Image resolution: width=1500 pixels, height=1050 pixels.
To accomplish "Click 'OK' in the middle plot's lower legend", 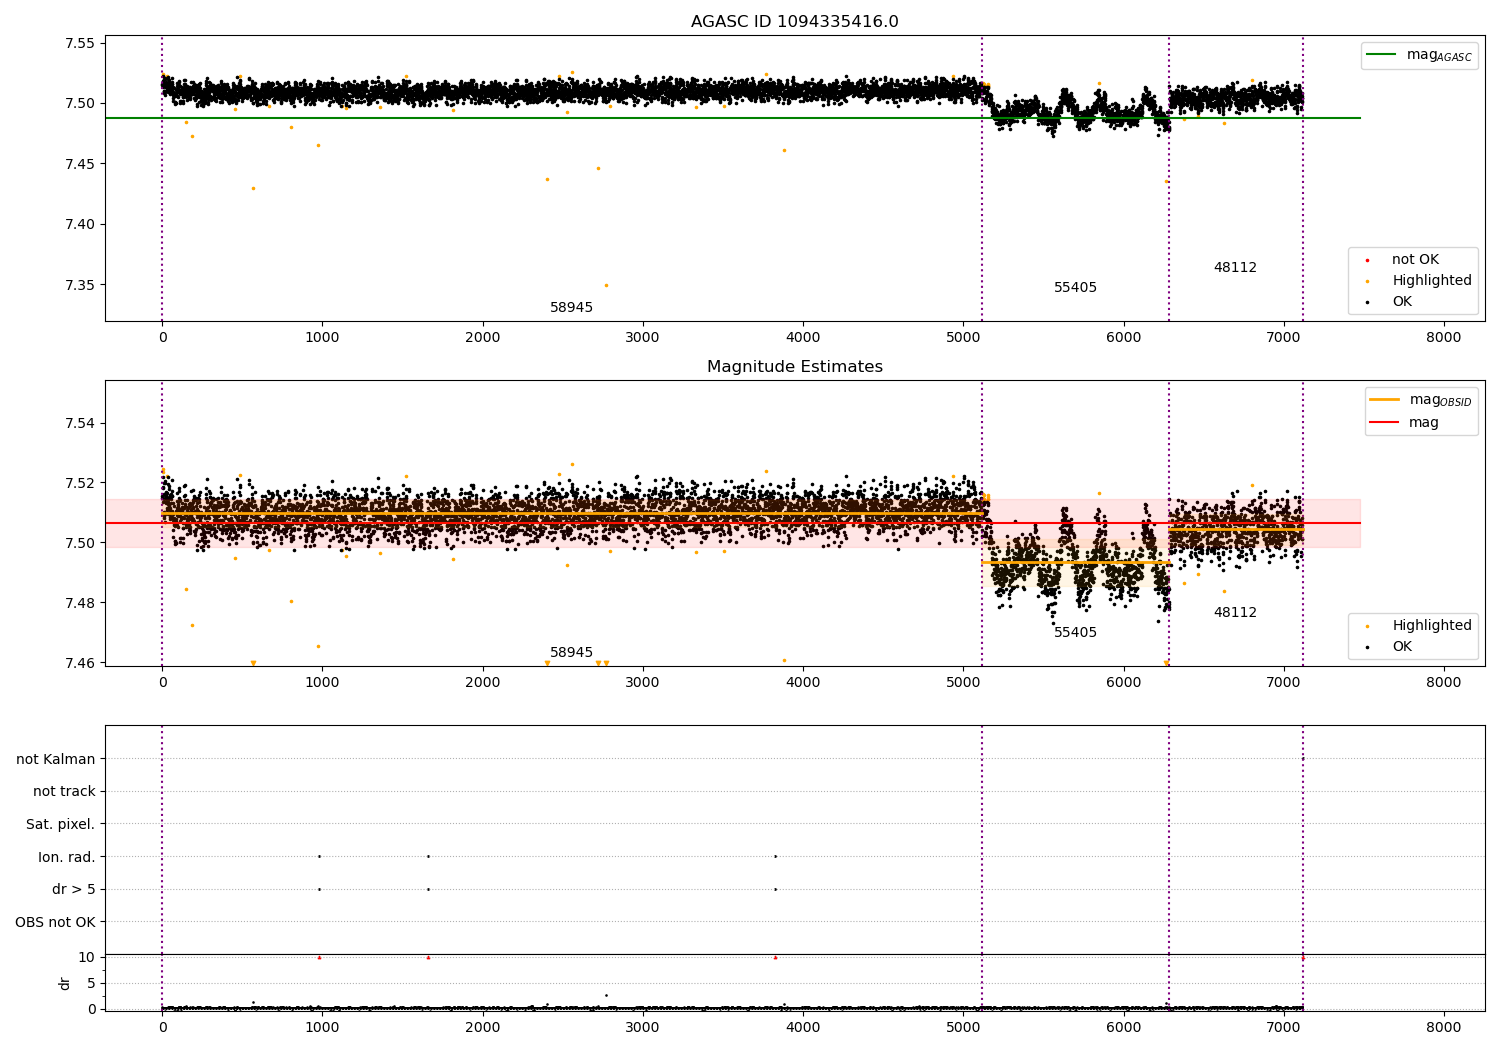I will (x=1402, y=647).
